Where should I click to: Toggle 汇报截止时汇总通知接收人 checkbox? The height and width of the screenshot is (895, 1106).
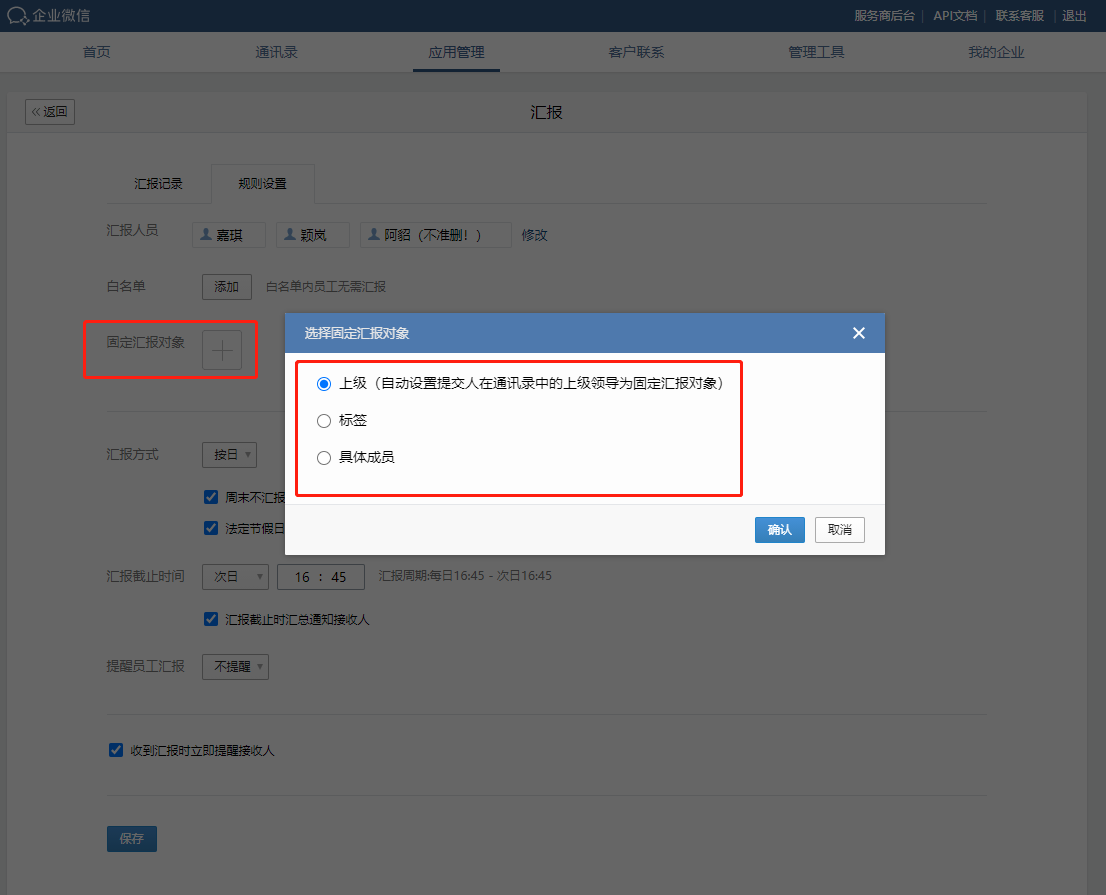pos(211,619)
